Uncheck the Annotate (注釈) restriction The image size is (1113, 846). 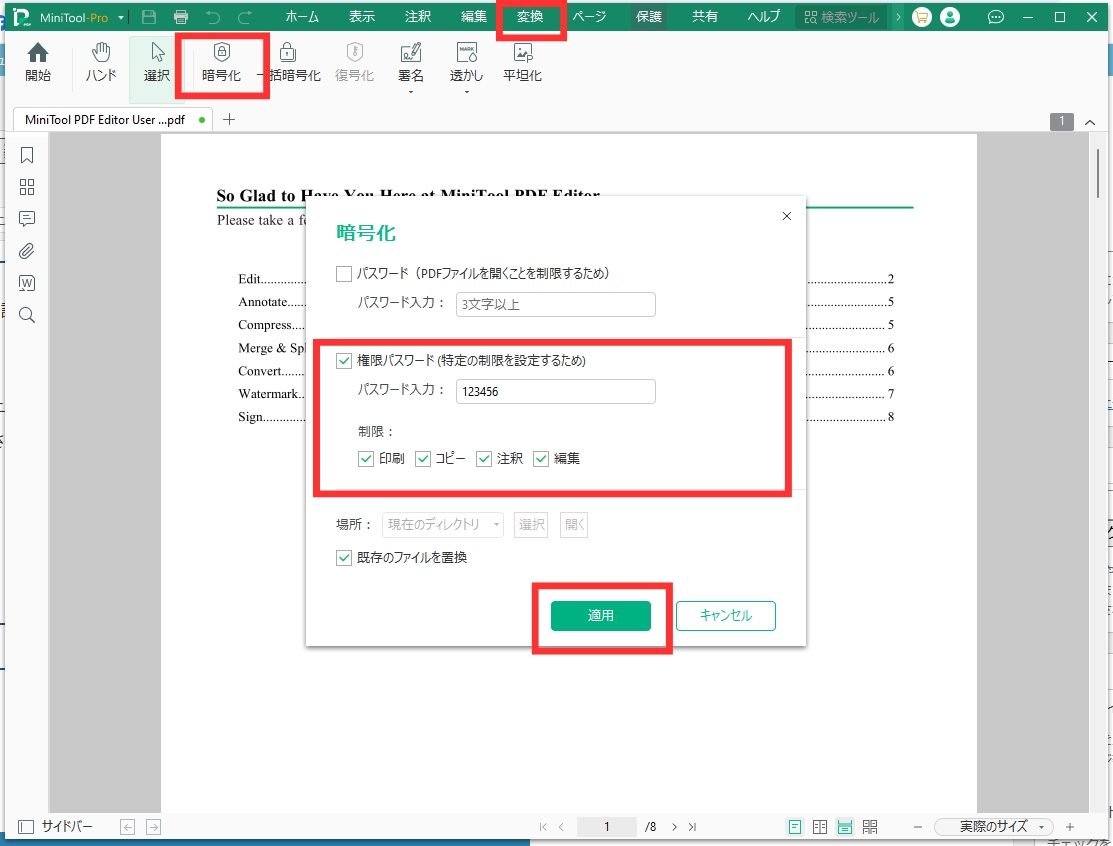click(484, 458)
